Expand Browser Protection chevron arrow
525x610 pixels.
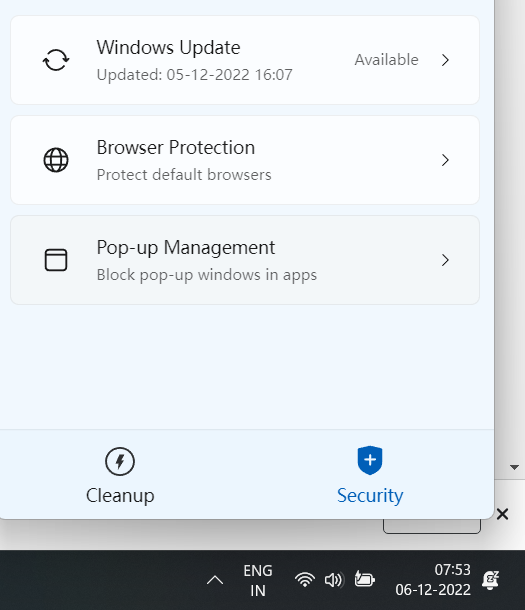[445, 160]
